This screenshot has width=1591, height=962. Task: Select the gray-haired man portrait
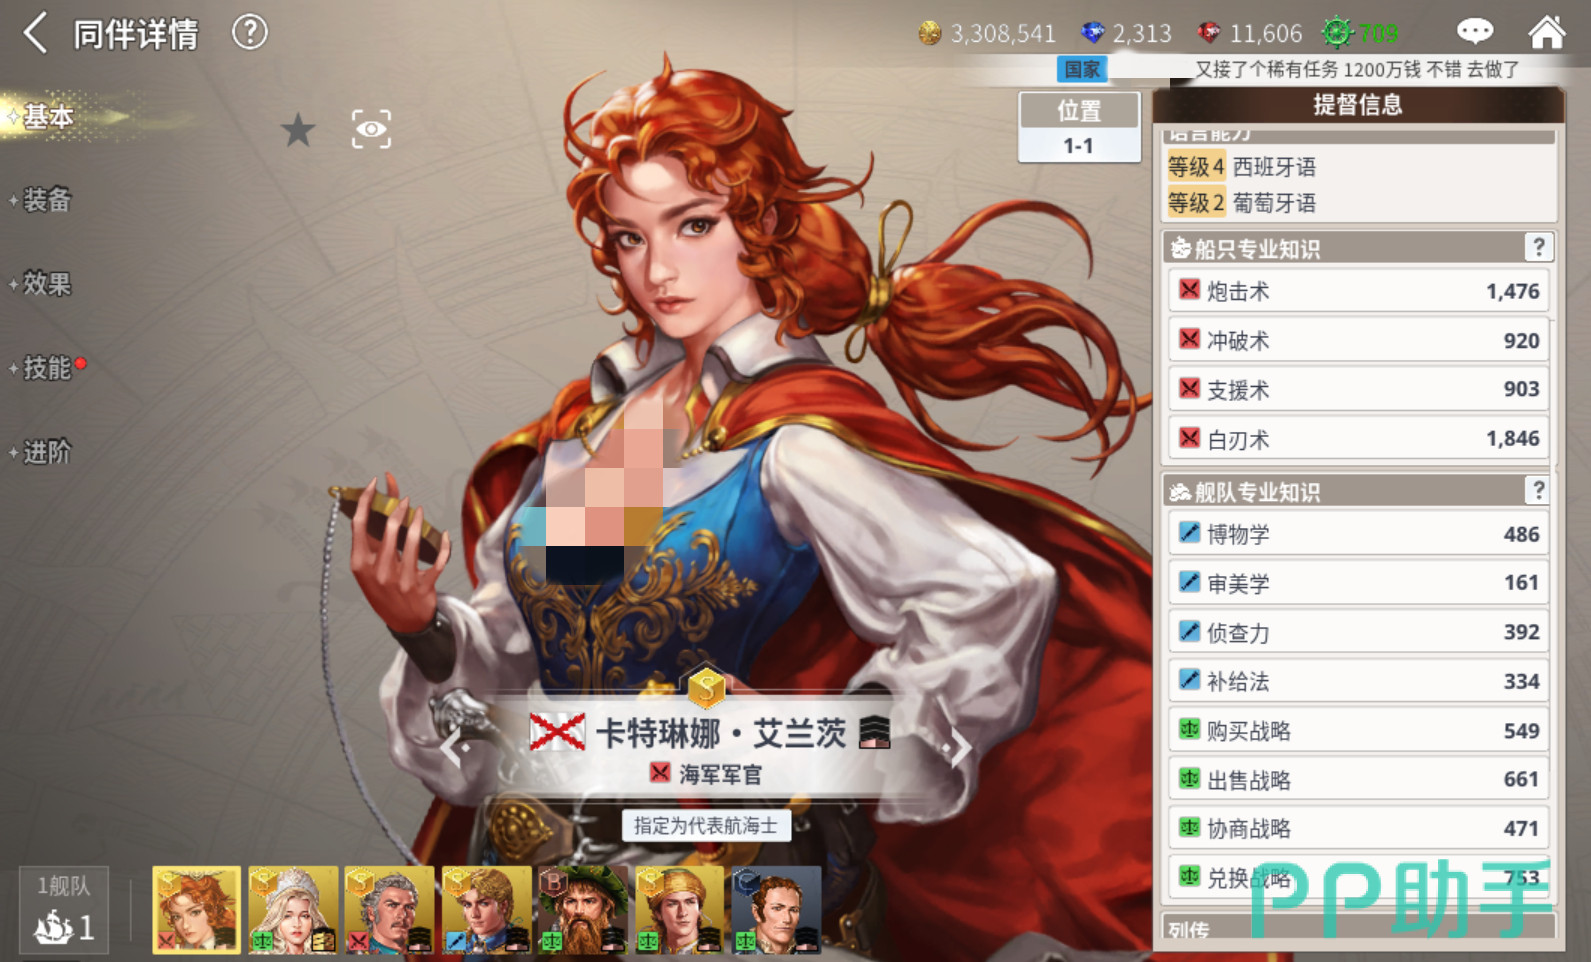(x=390, y=909)
